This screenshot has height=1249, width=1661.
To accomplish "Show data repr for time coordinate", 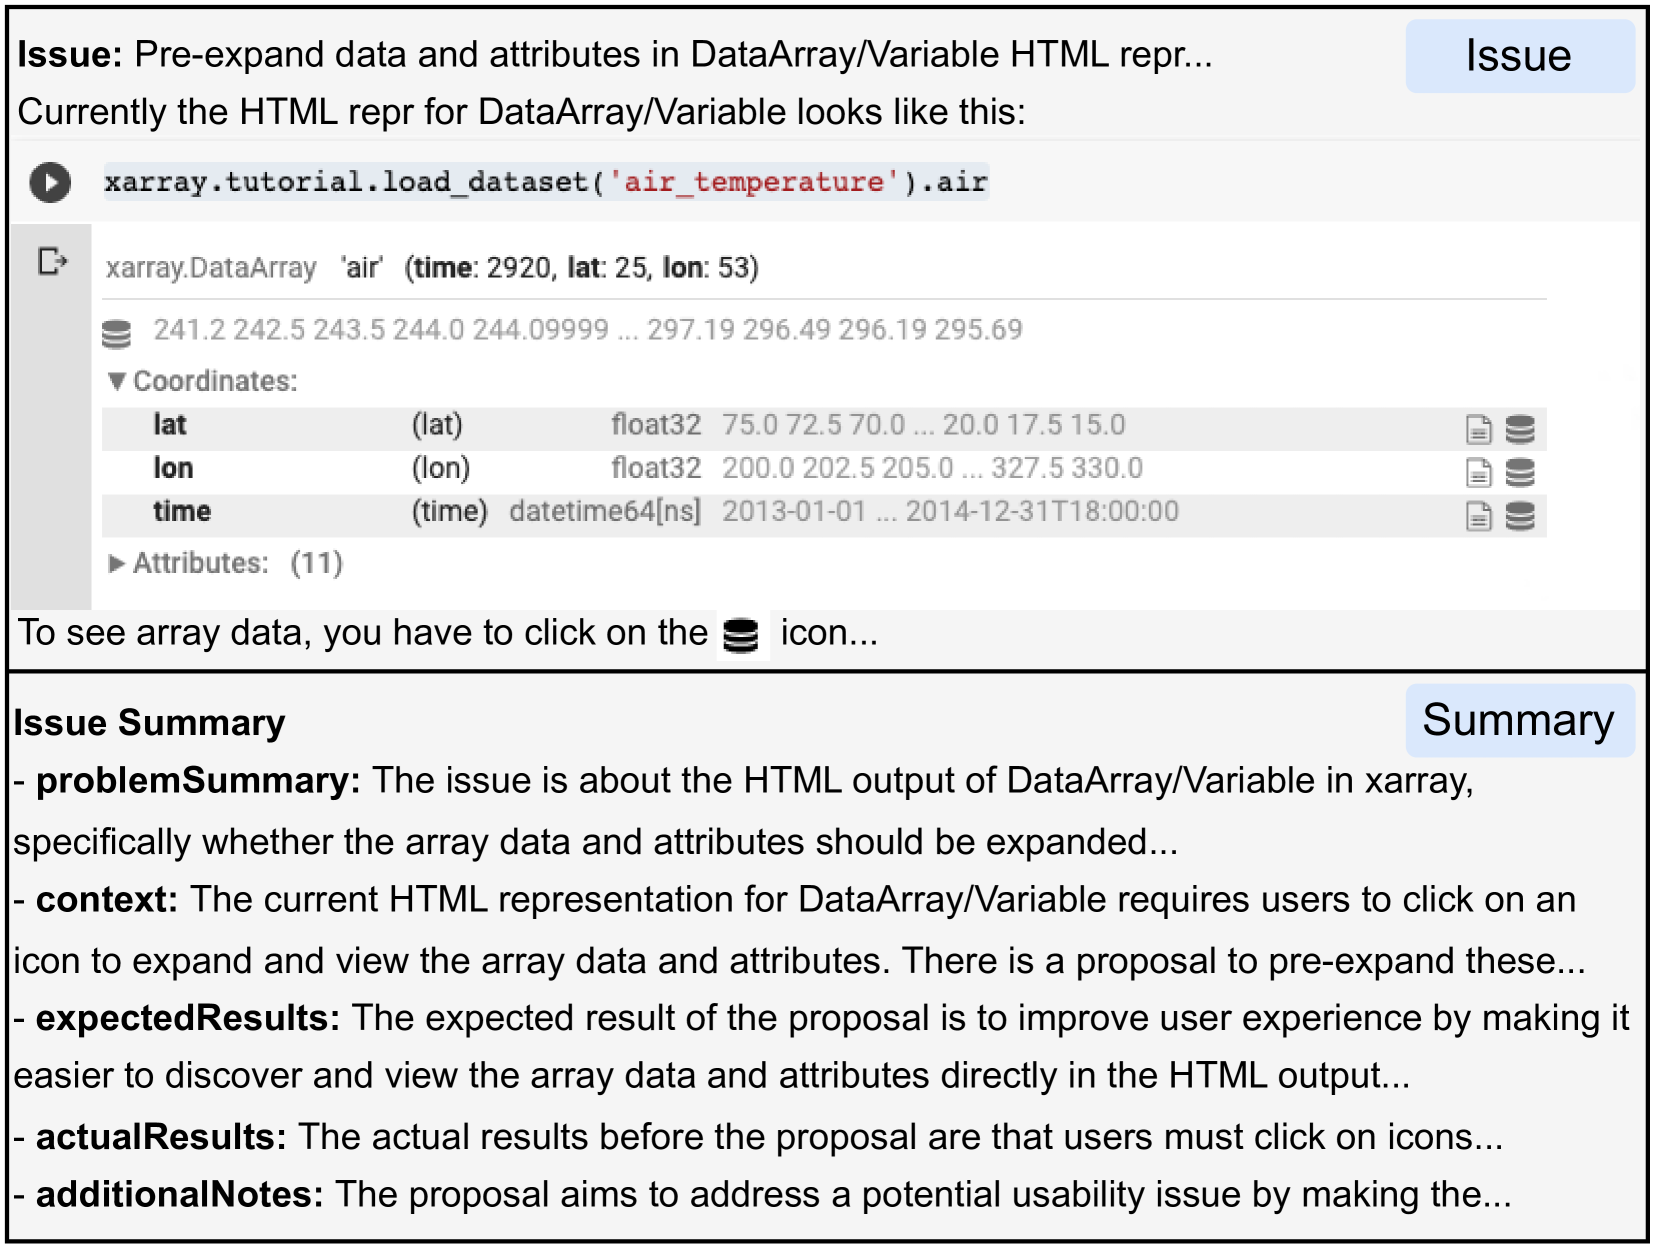I will [1520, 517].
